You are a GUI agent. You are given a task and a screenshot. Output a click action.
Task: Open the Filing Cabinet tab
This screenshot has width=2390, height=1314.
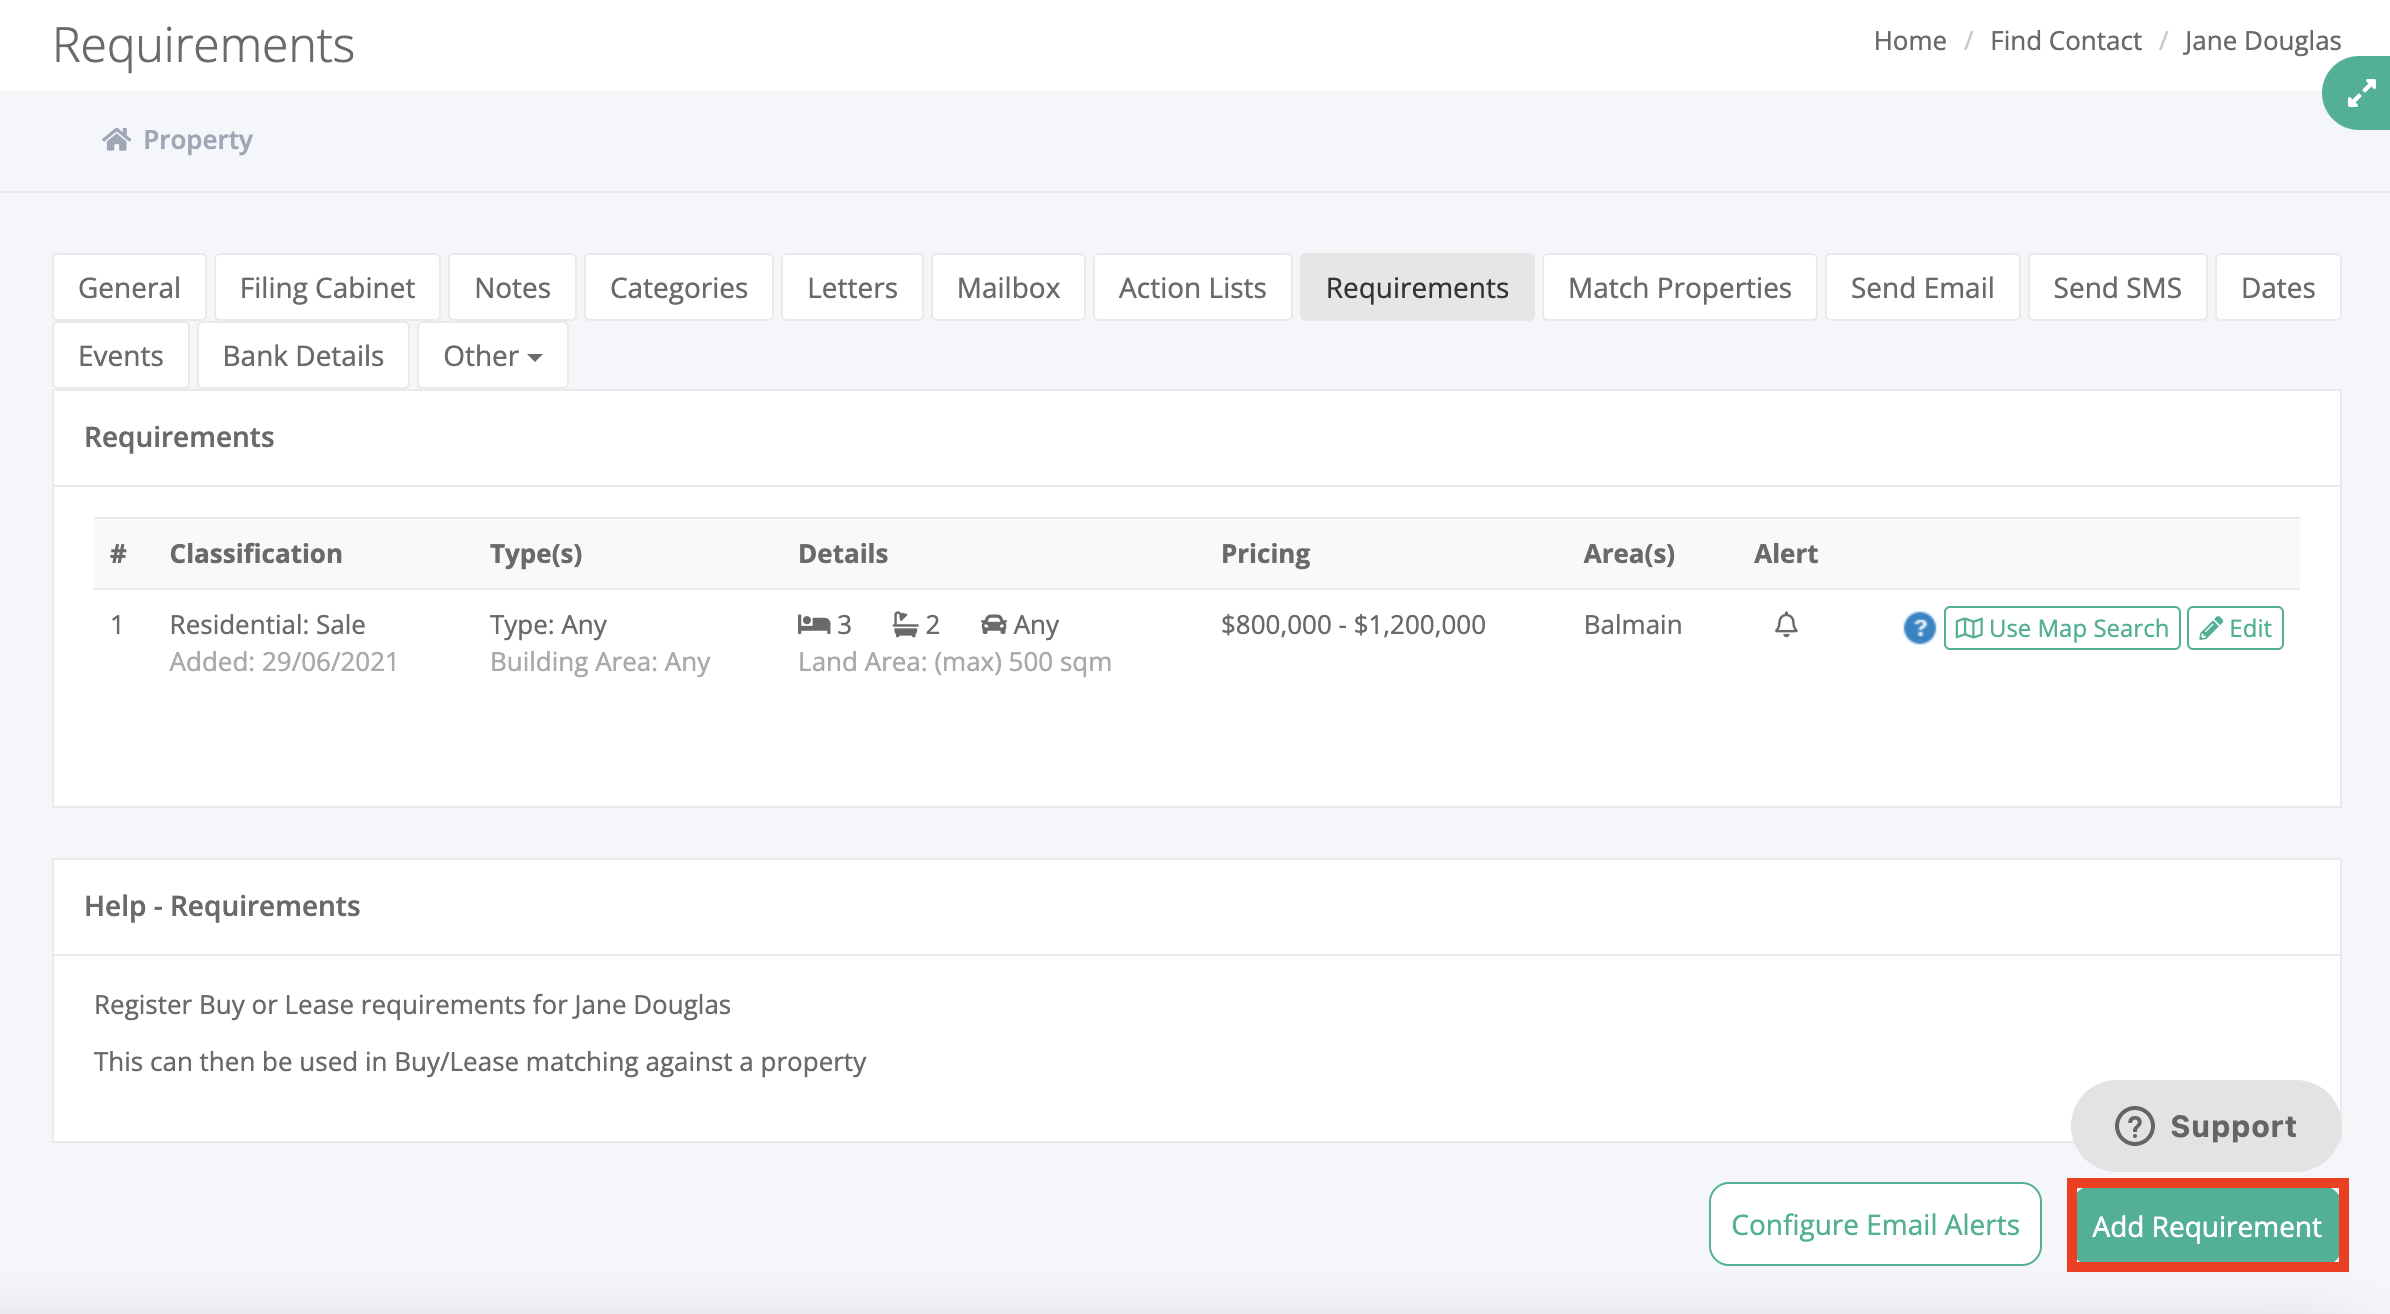(x=327, y=288)
